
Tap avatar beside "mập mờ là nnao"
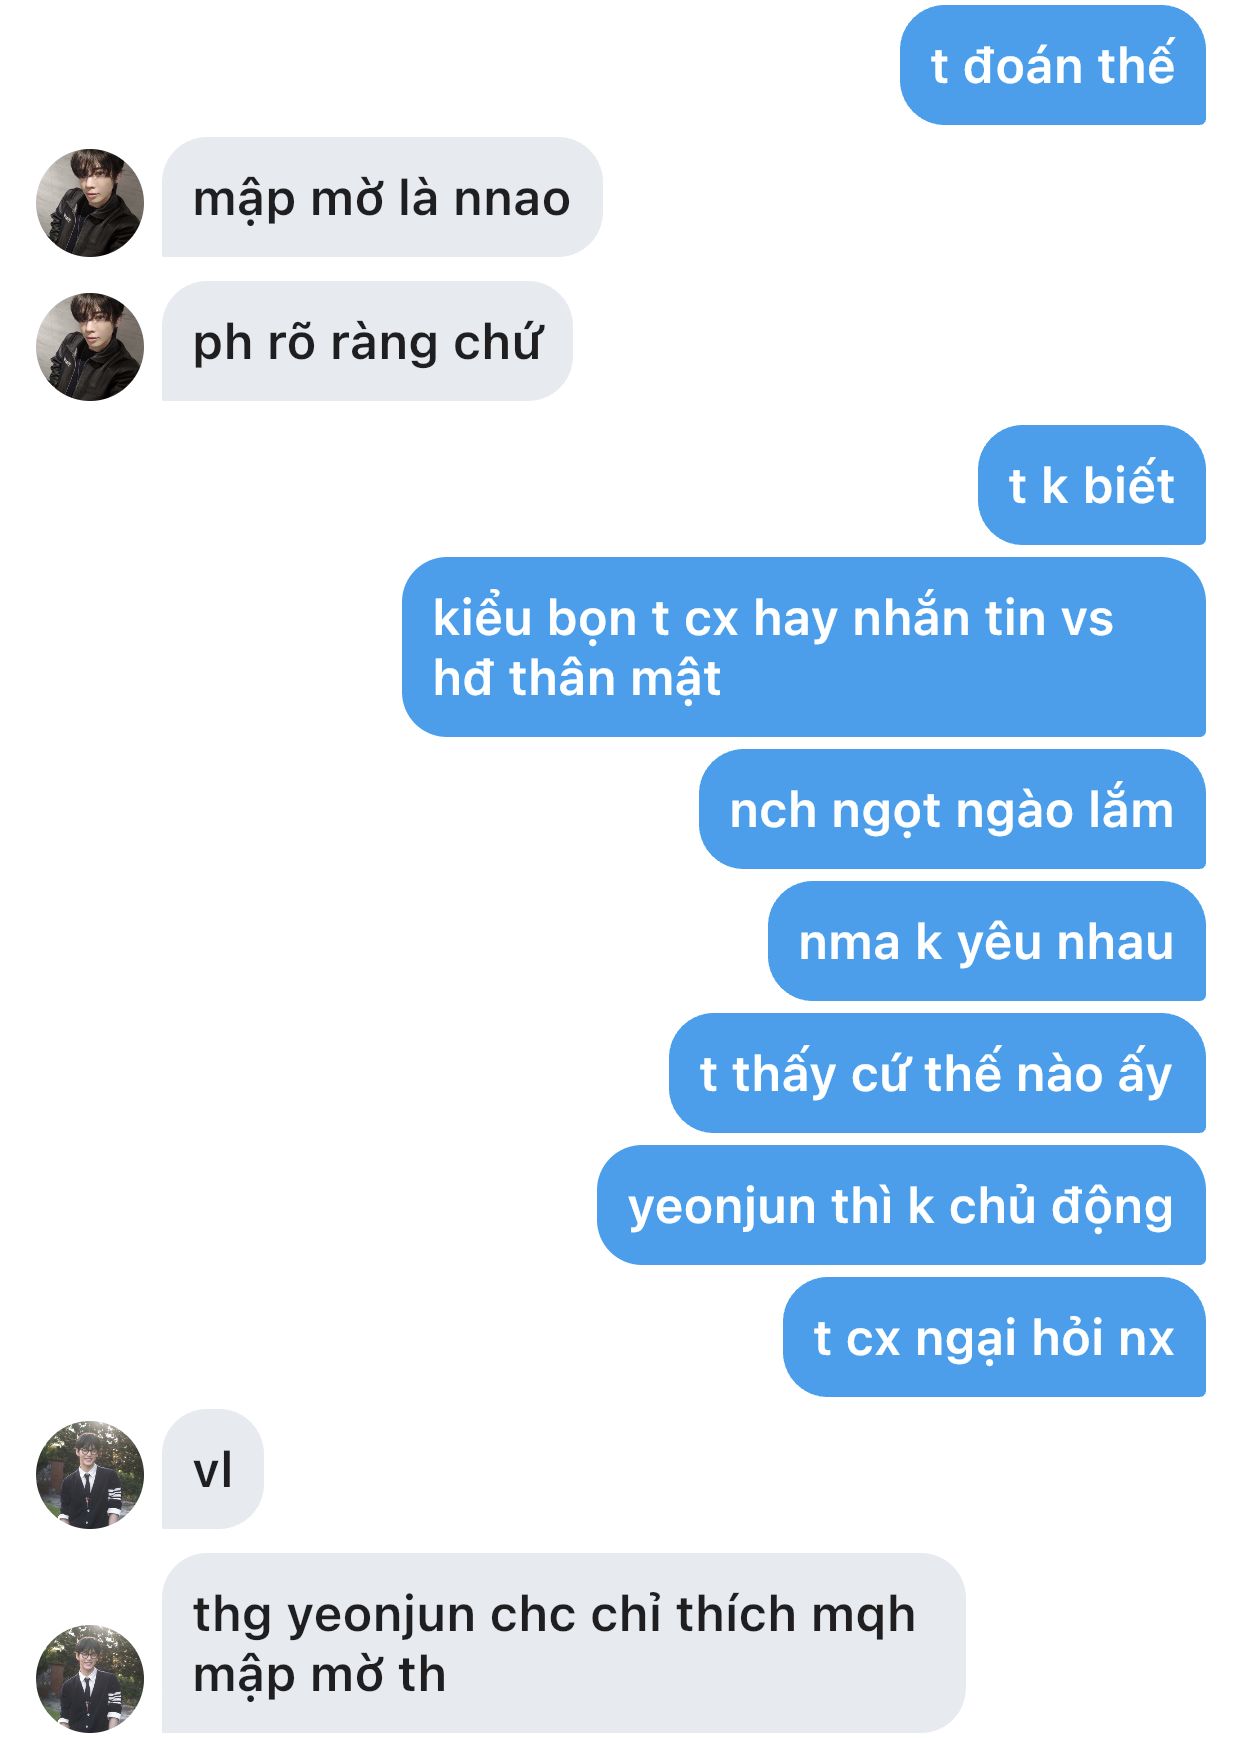90,203
